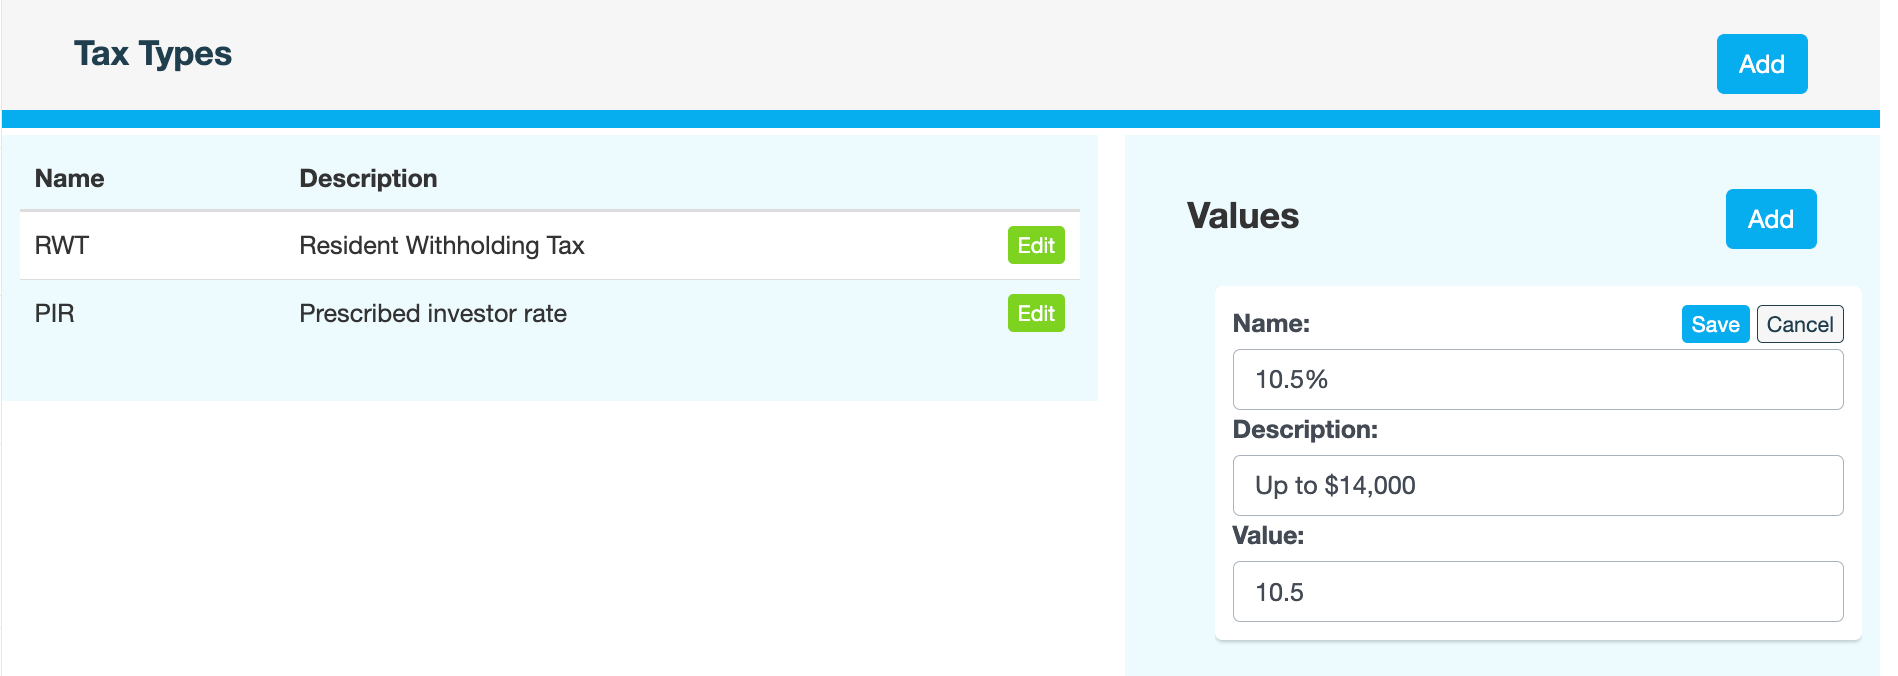
Task: Cancel editing the tax value
Action: pos(1799,324)
